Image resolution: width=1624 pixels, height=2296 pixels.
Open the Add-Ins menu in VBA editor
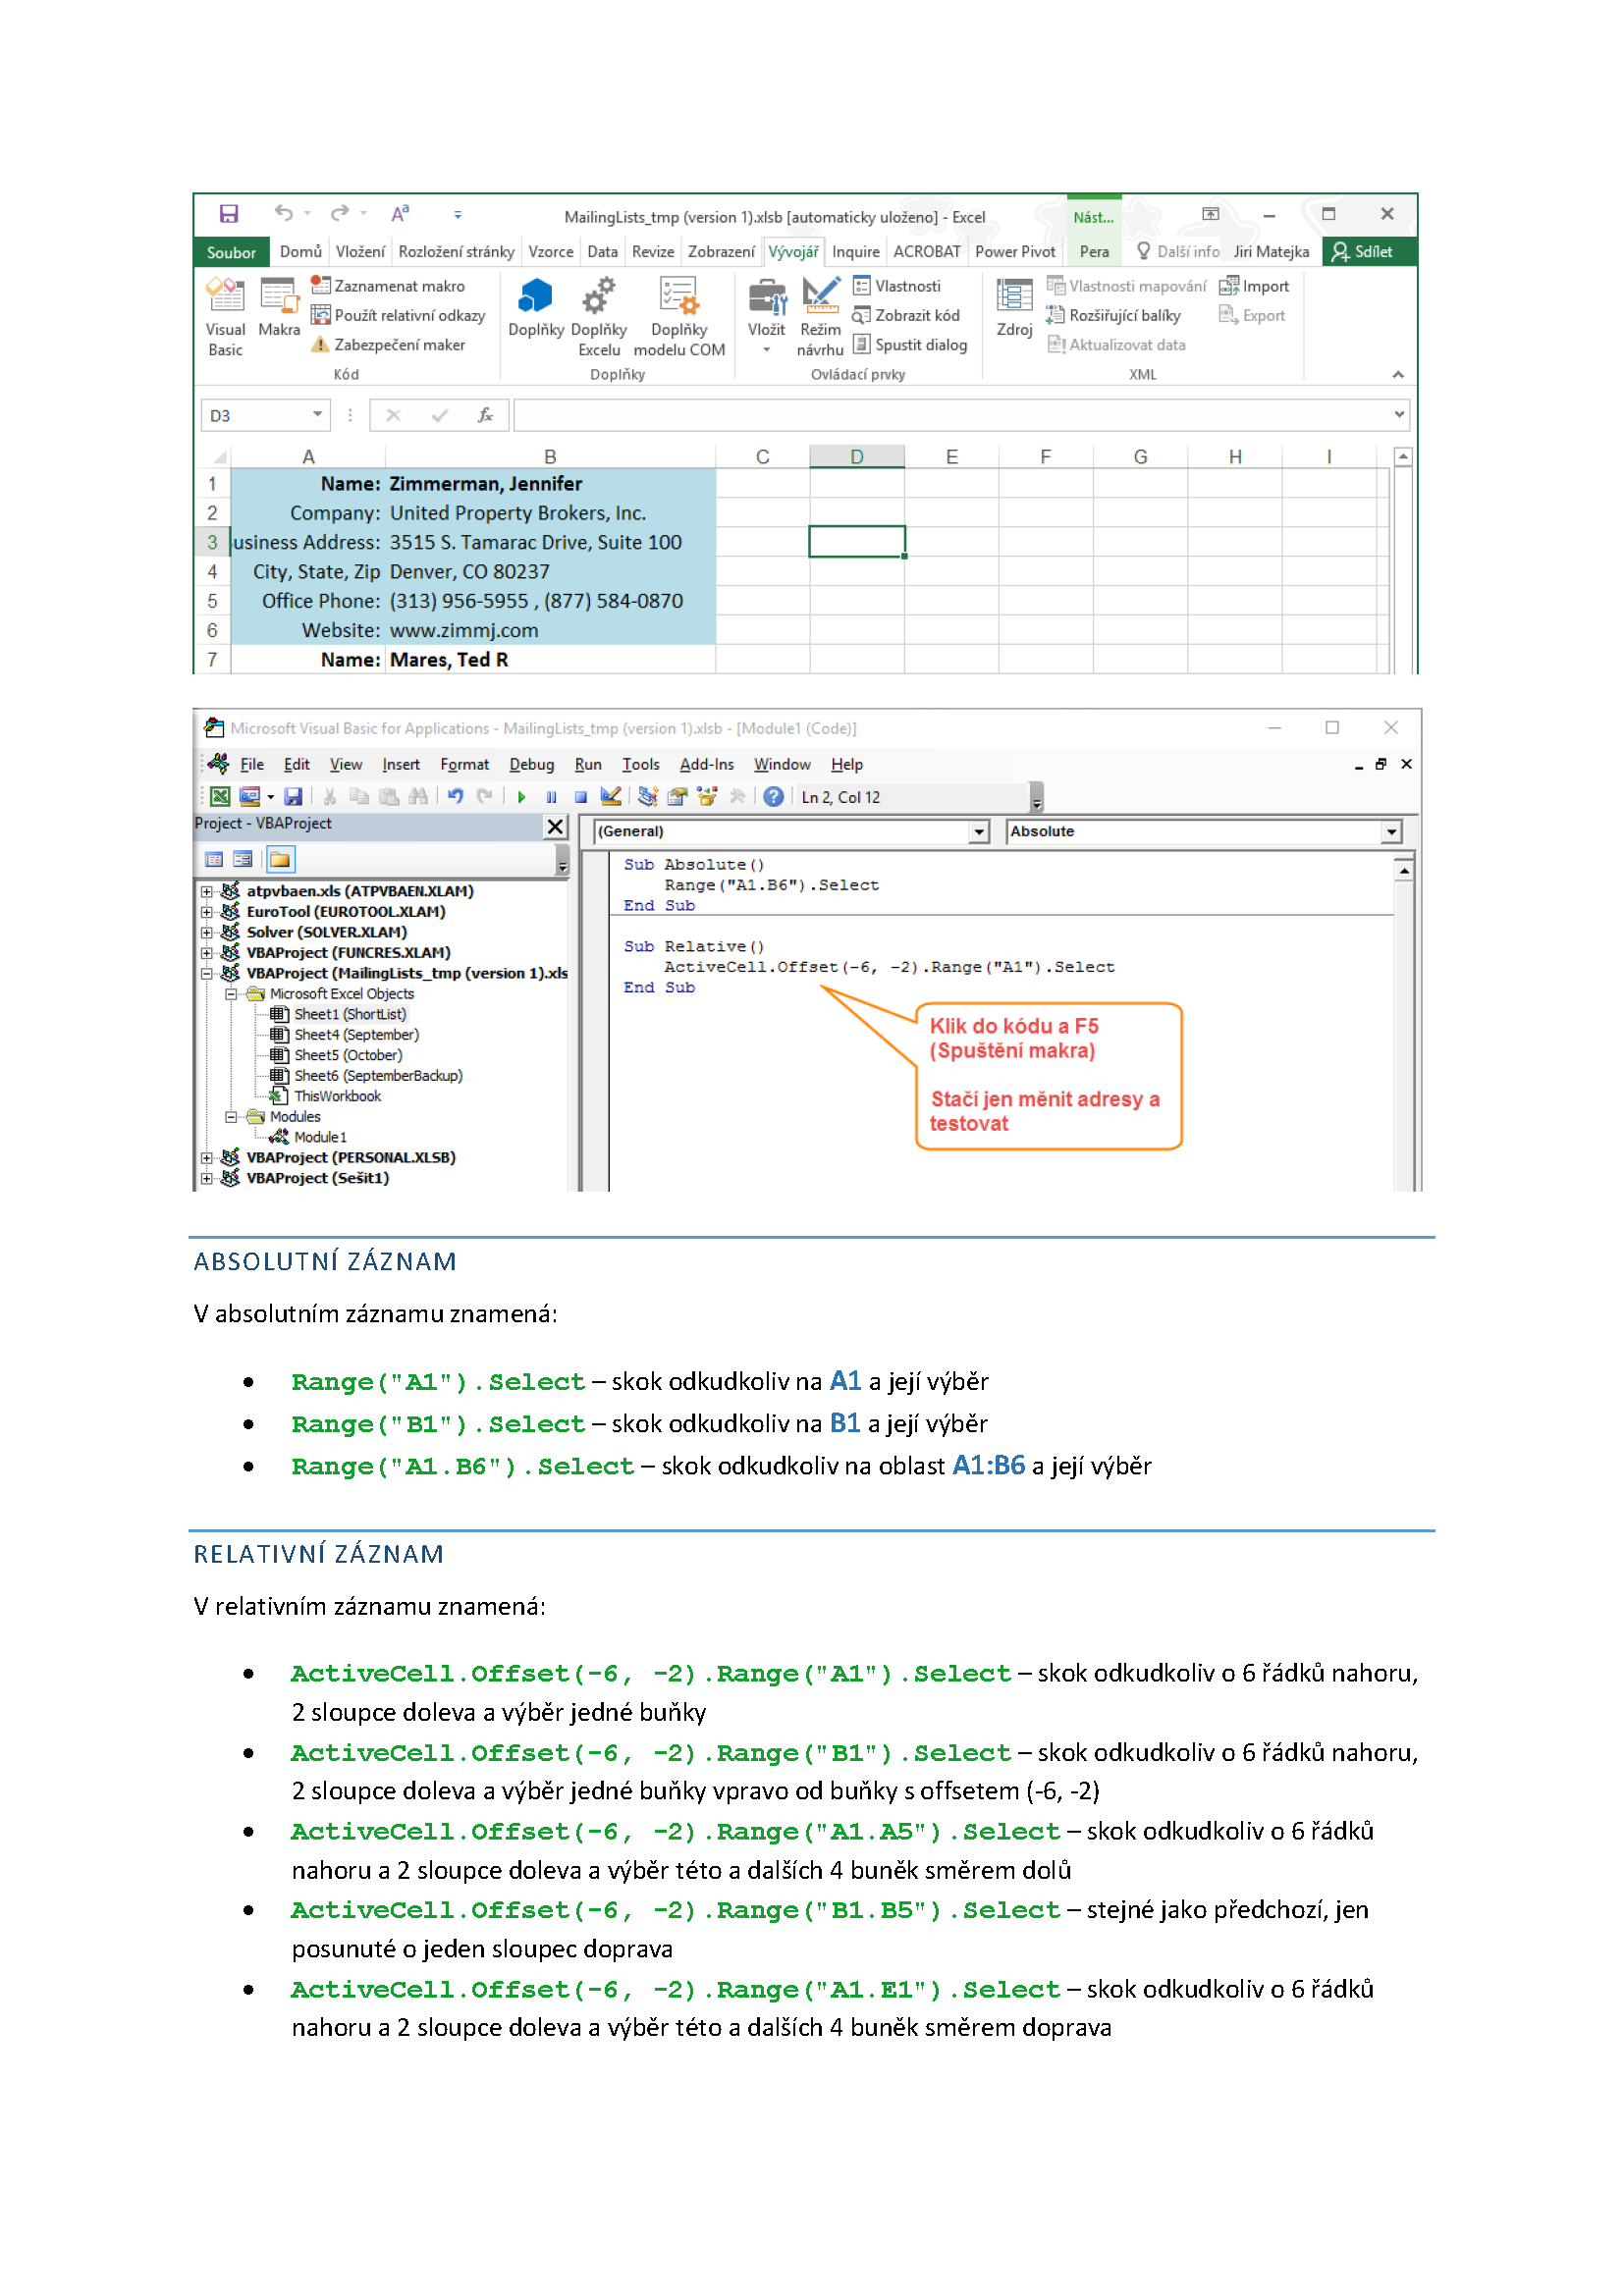coord(706,765)
